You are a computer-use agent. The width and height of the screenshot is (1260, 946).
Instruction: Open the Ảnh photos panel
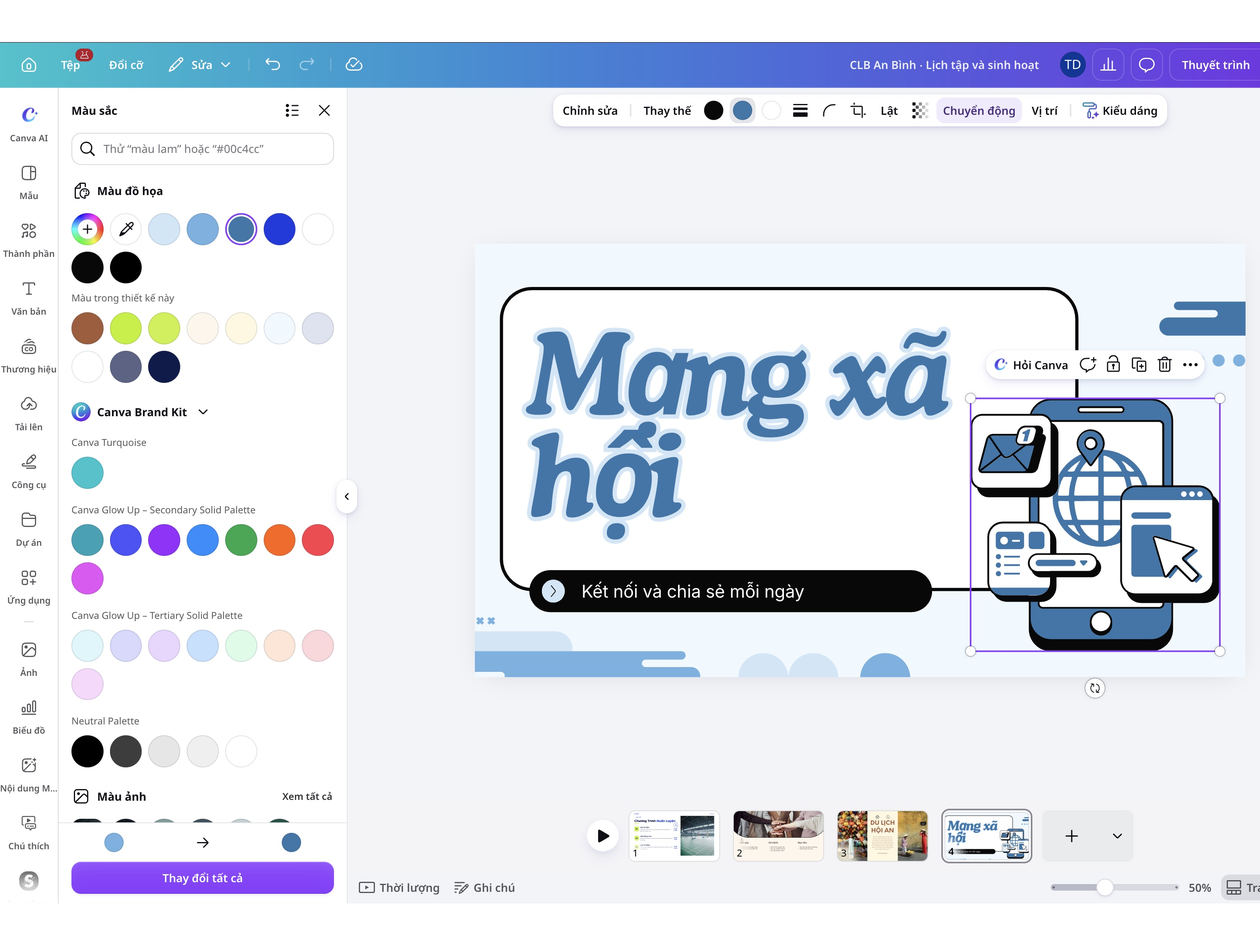[x=29, y=659]
